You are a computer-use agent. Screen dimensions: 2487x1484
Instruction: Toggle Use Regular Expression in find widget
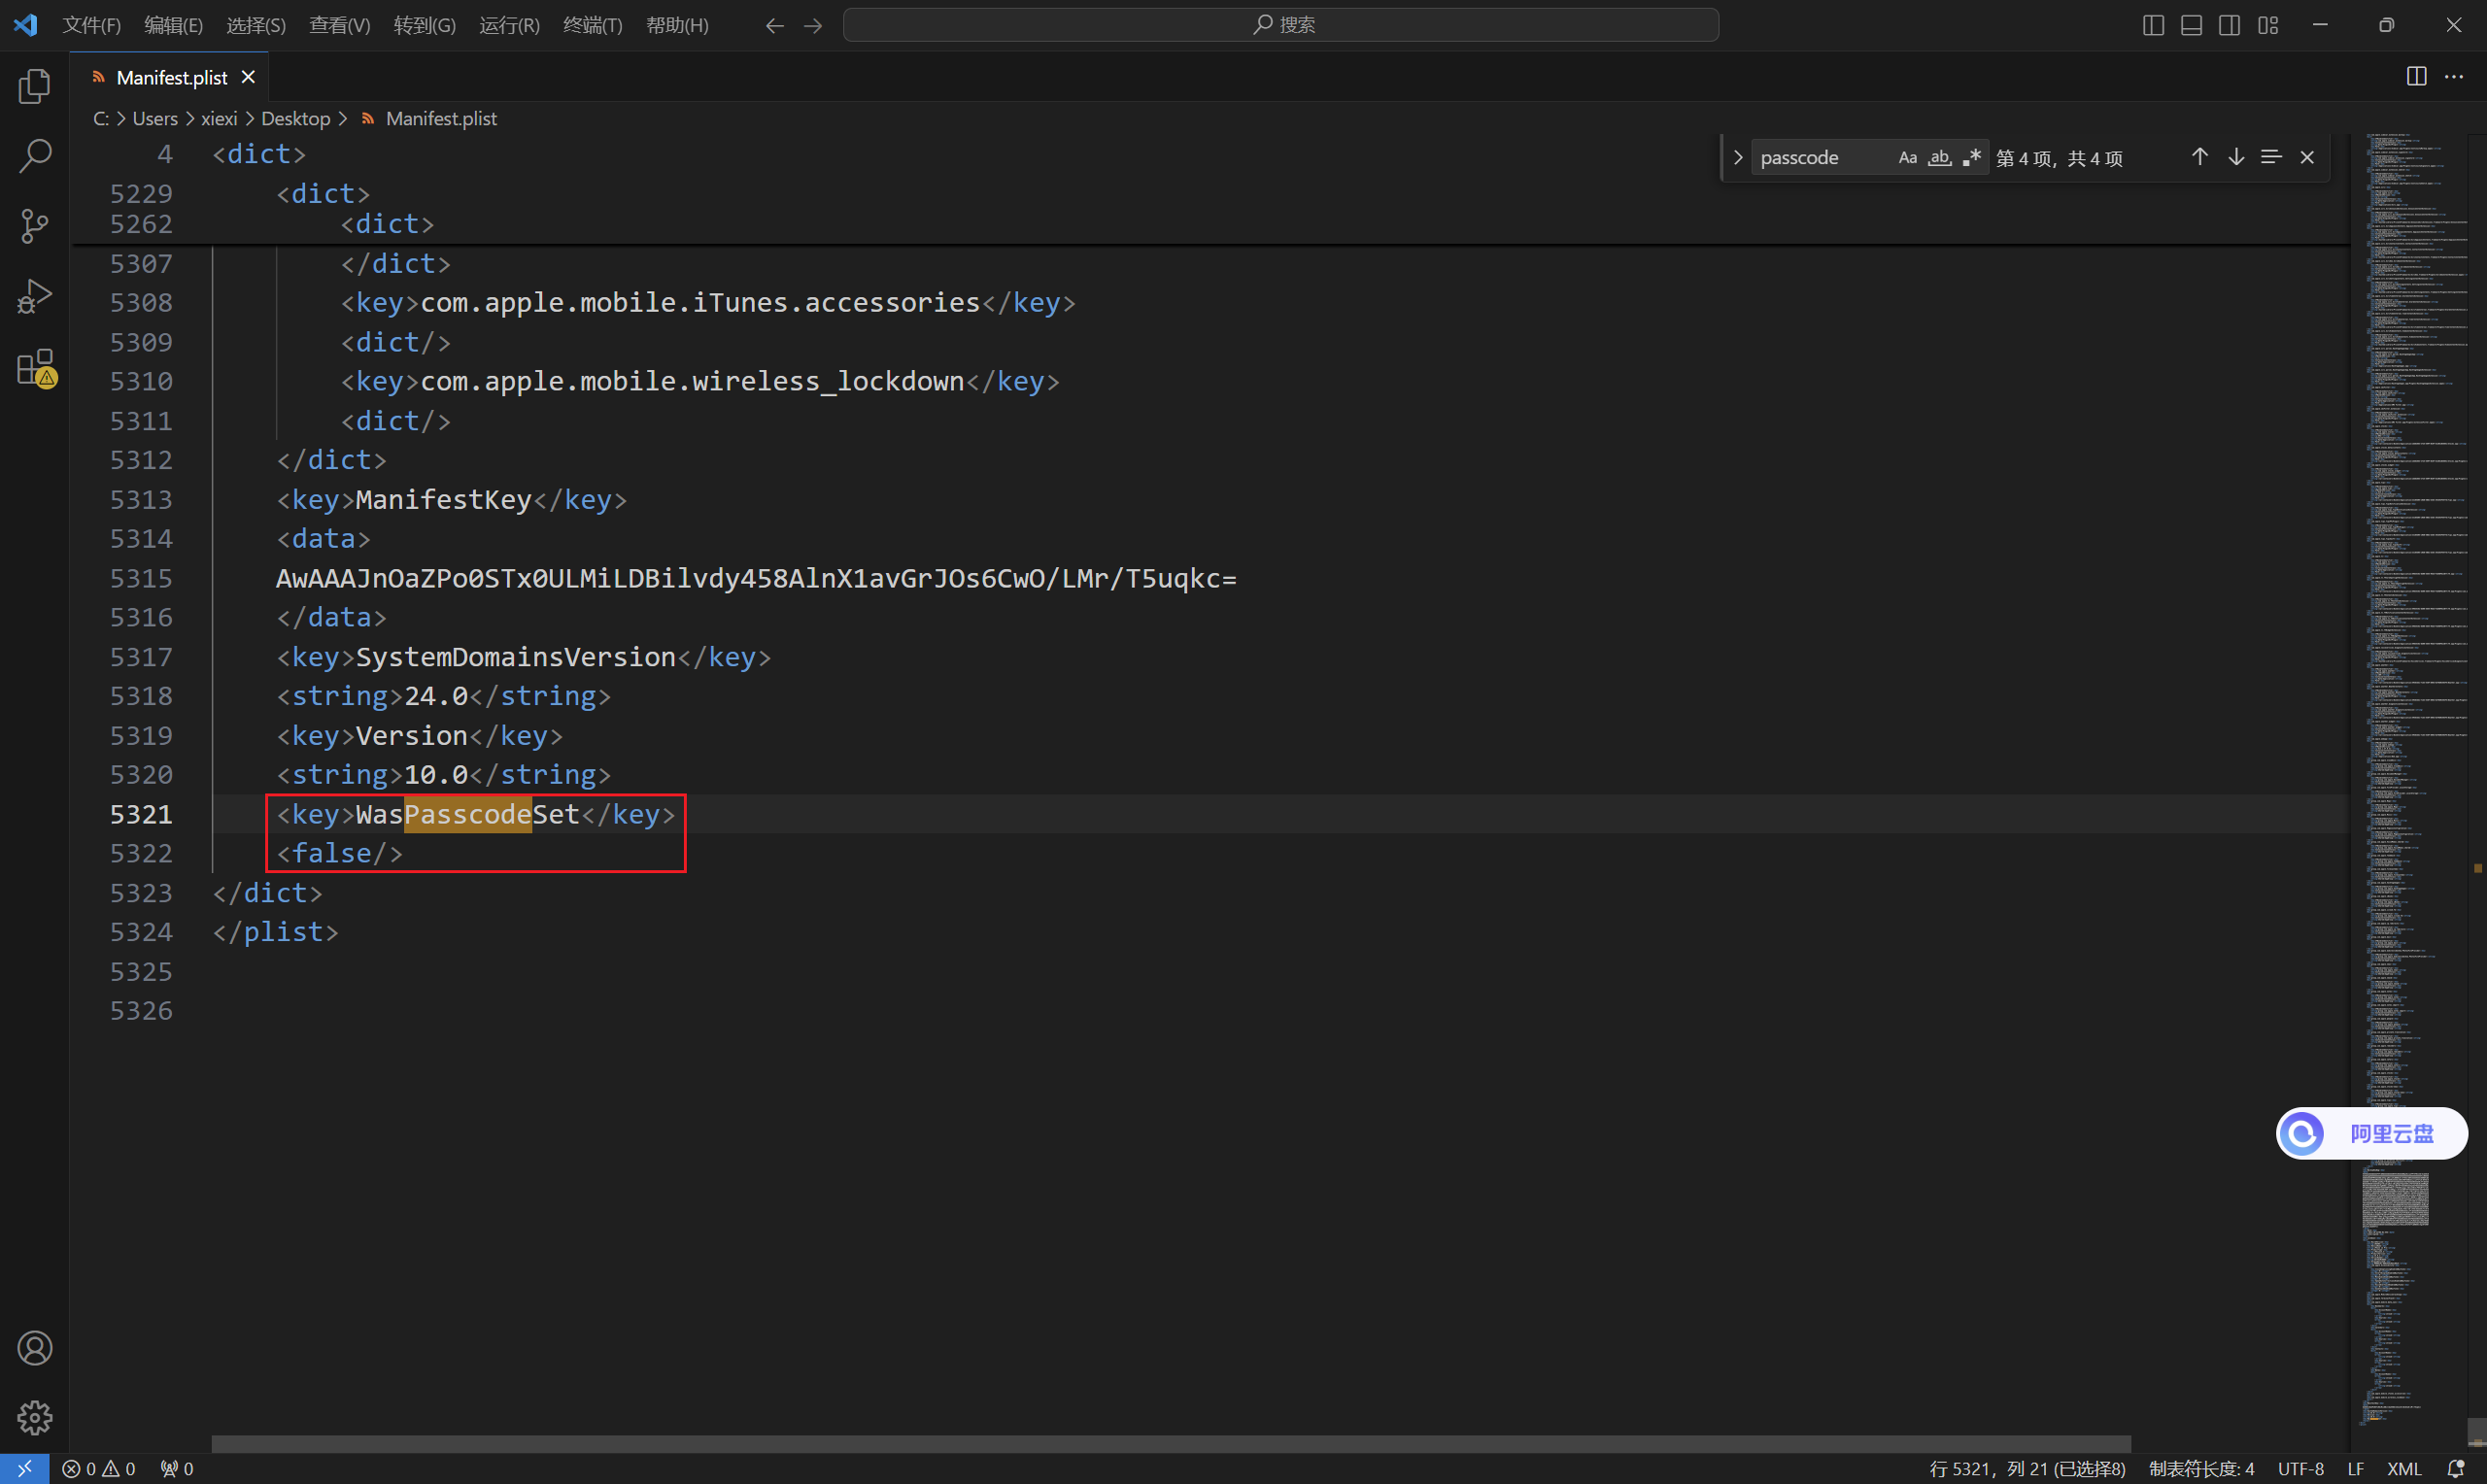point(1972,157)
